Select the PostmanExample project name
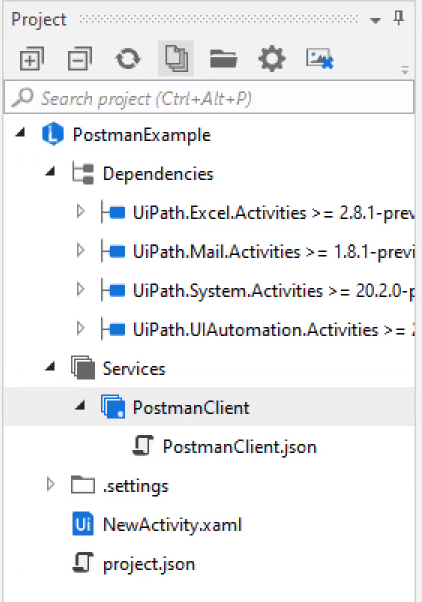 click(142, 135)
